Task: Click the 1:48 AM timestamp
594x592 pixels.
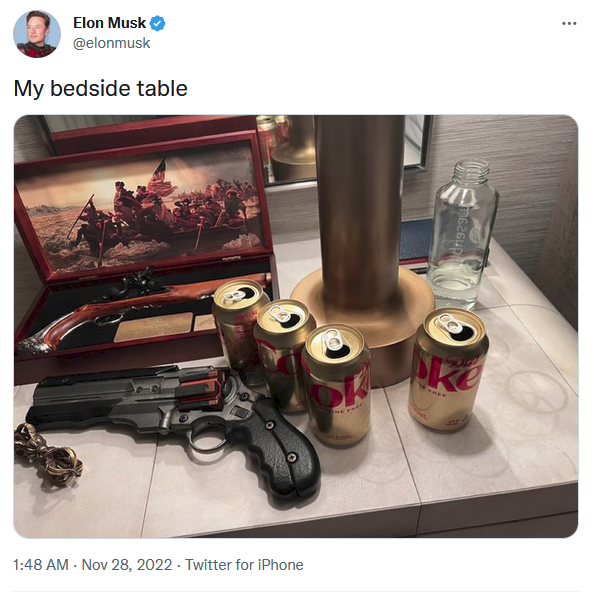Action: [x=41, y=565]
